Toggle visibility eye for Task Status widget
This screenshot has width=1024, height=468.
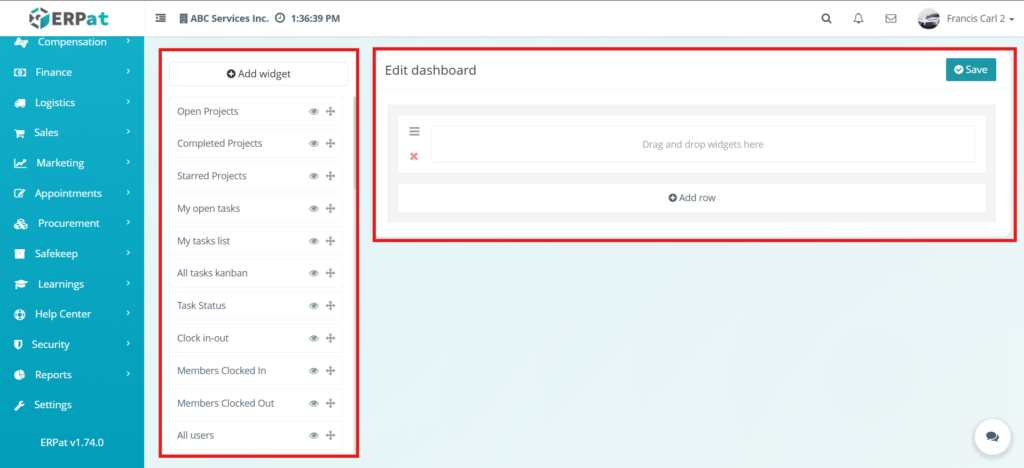(313, 305)
